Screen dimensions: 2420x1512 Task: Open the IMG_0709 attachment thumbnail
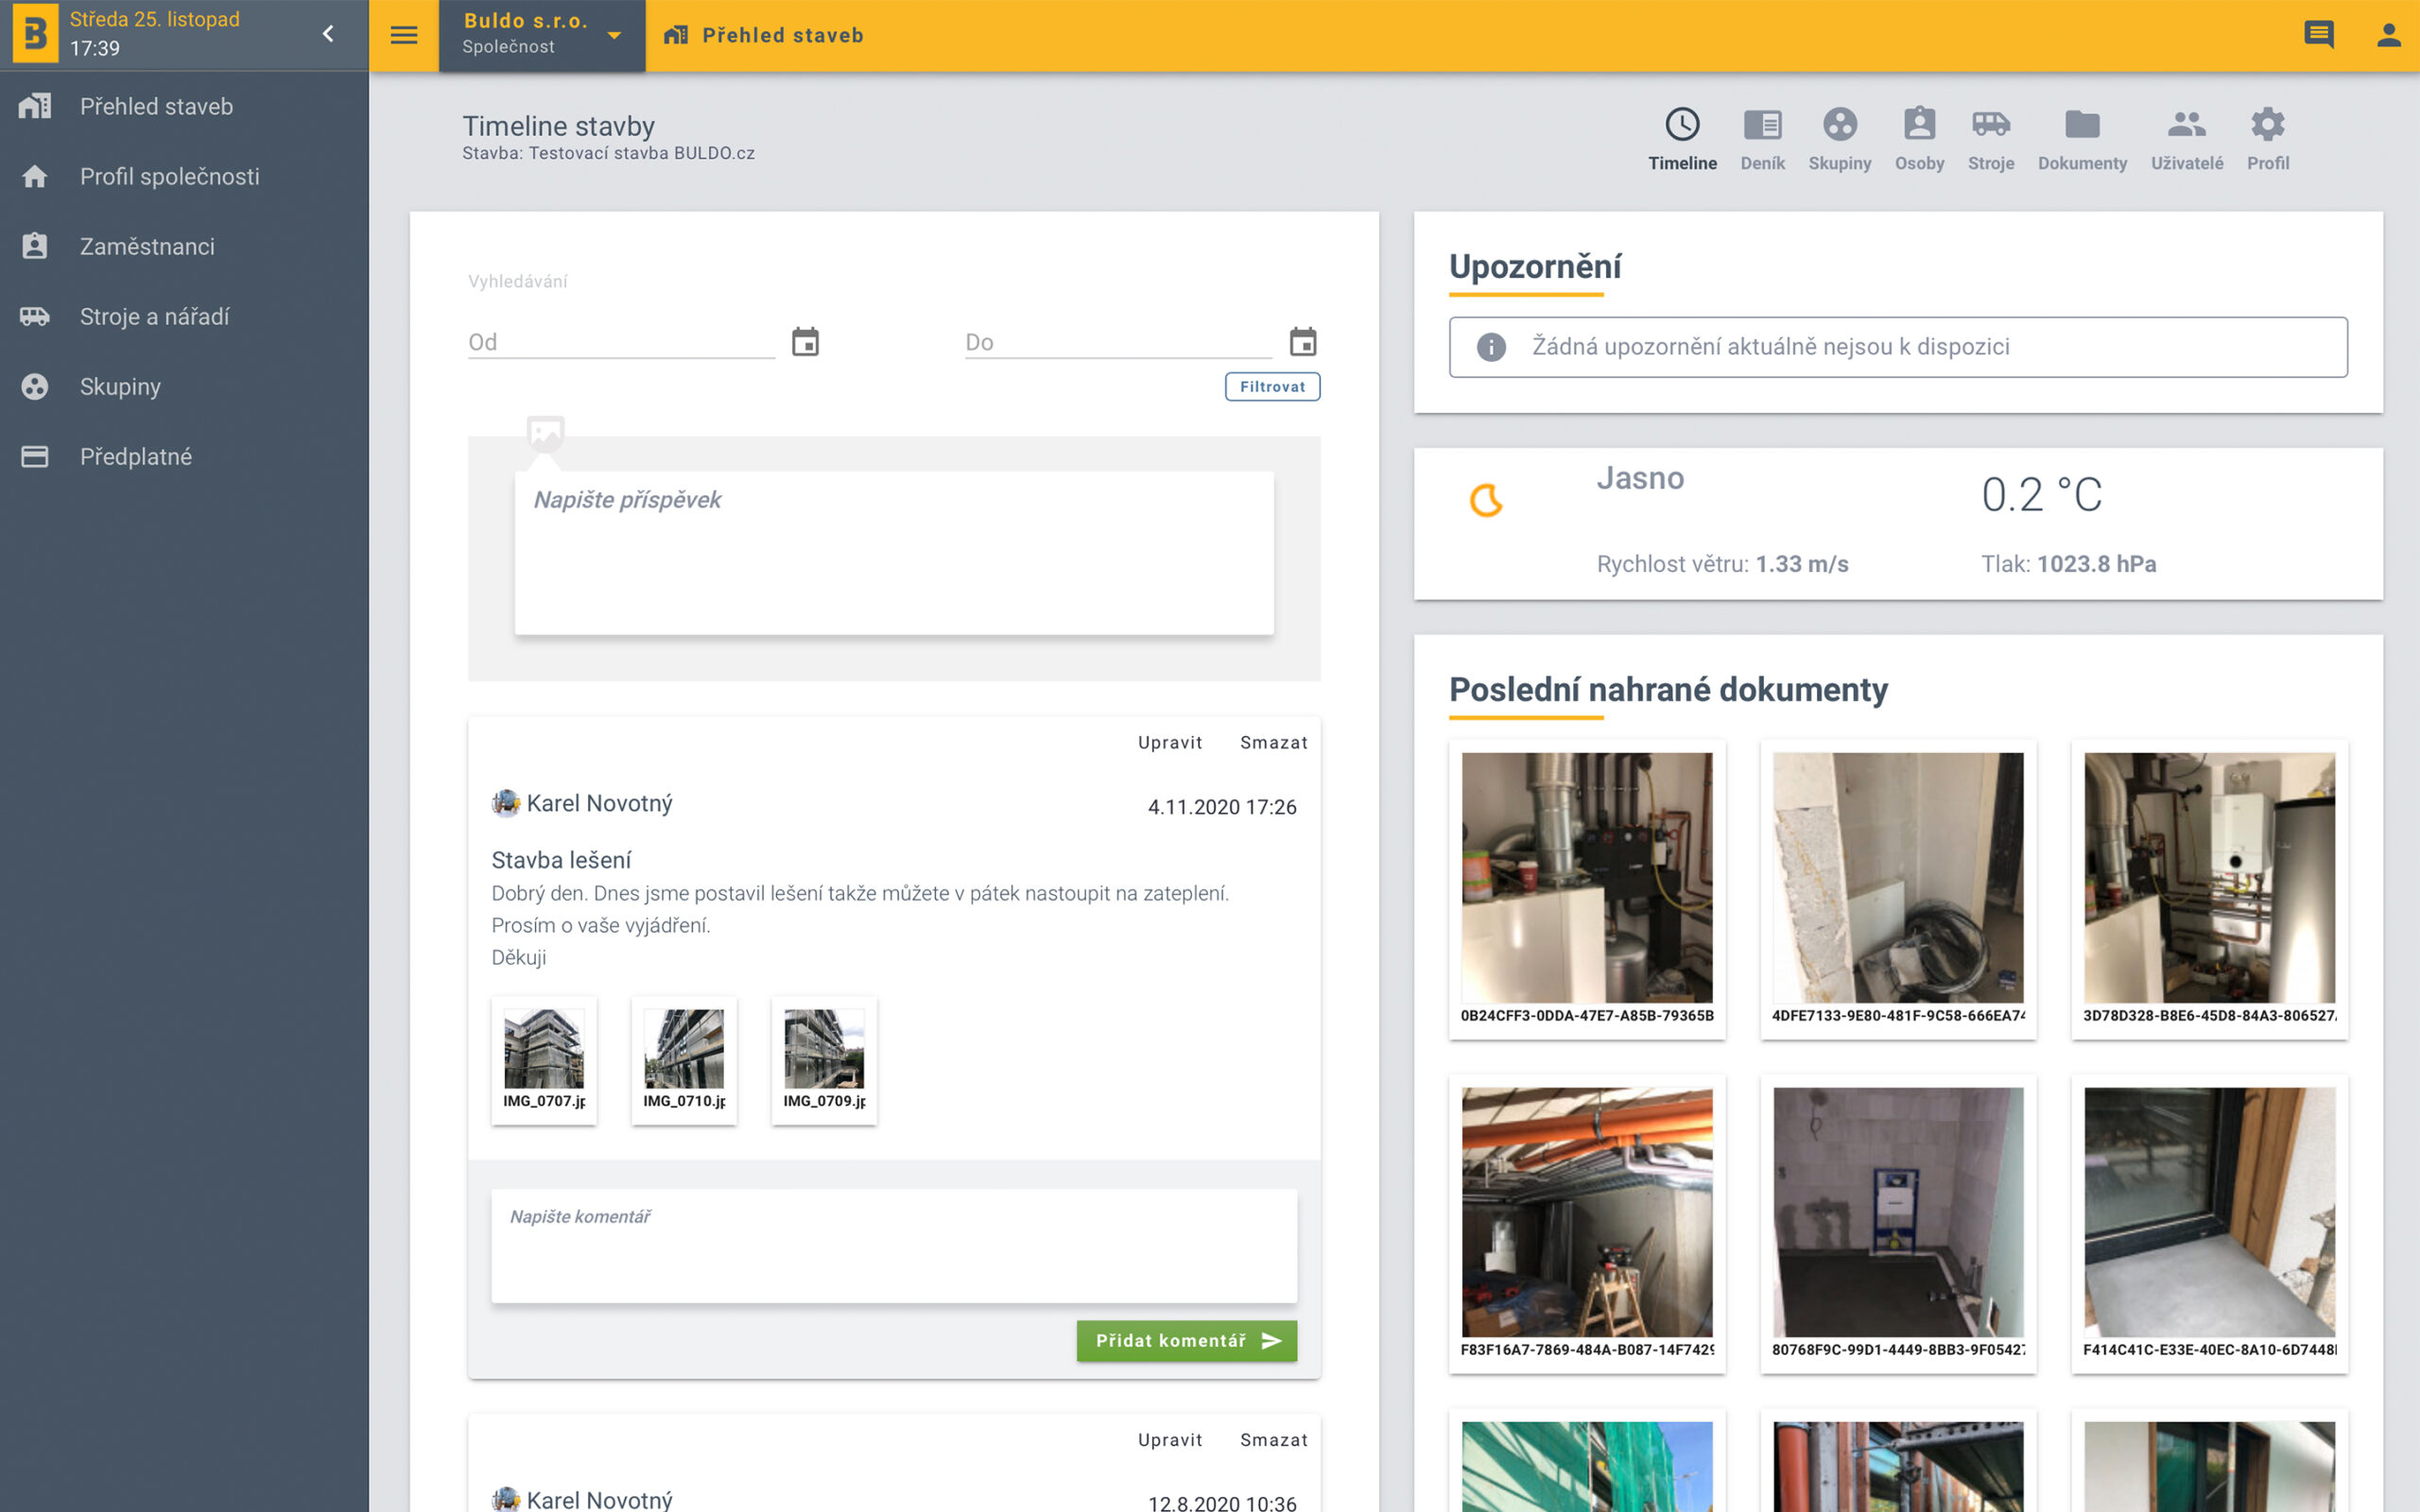(824, 1060)
